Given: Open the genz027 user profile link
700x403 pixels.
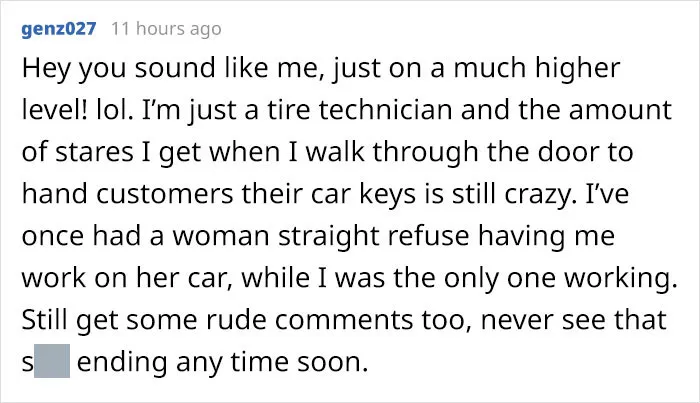Looking at the screenshot, I should click(58, 29).
